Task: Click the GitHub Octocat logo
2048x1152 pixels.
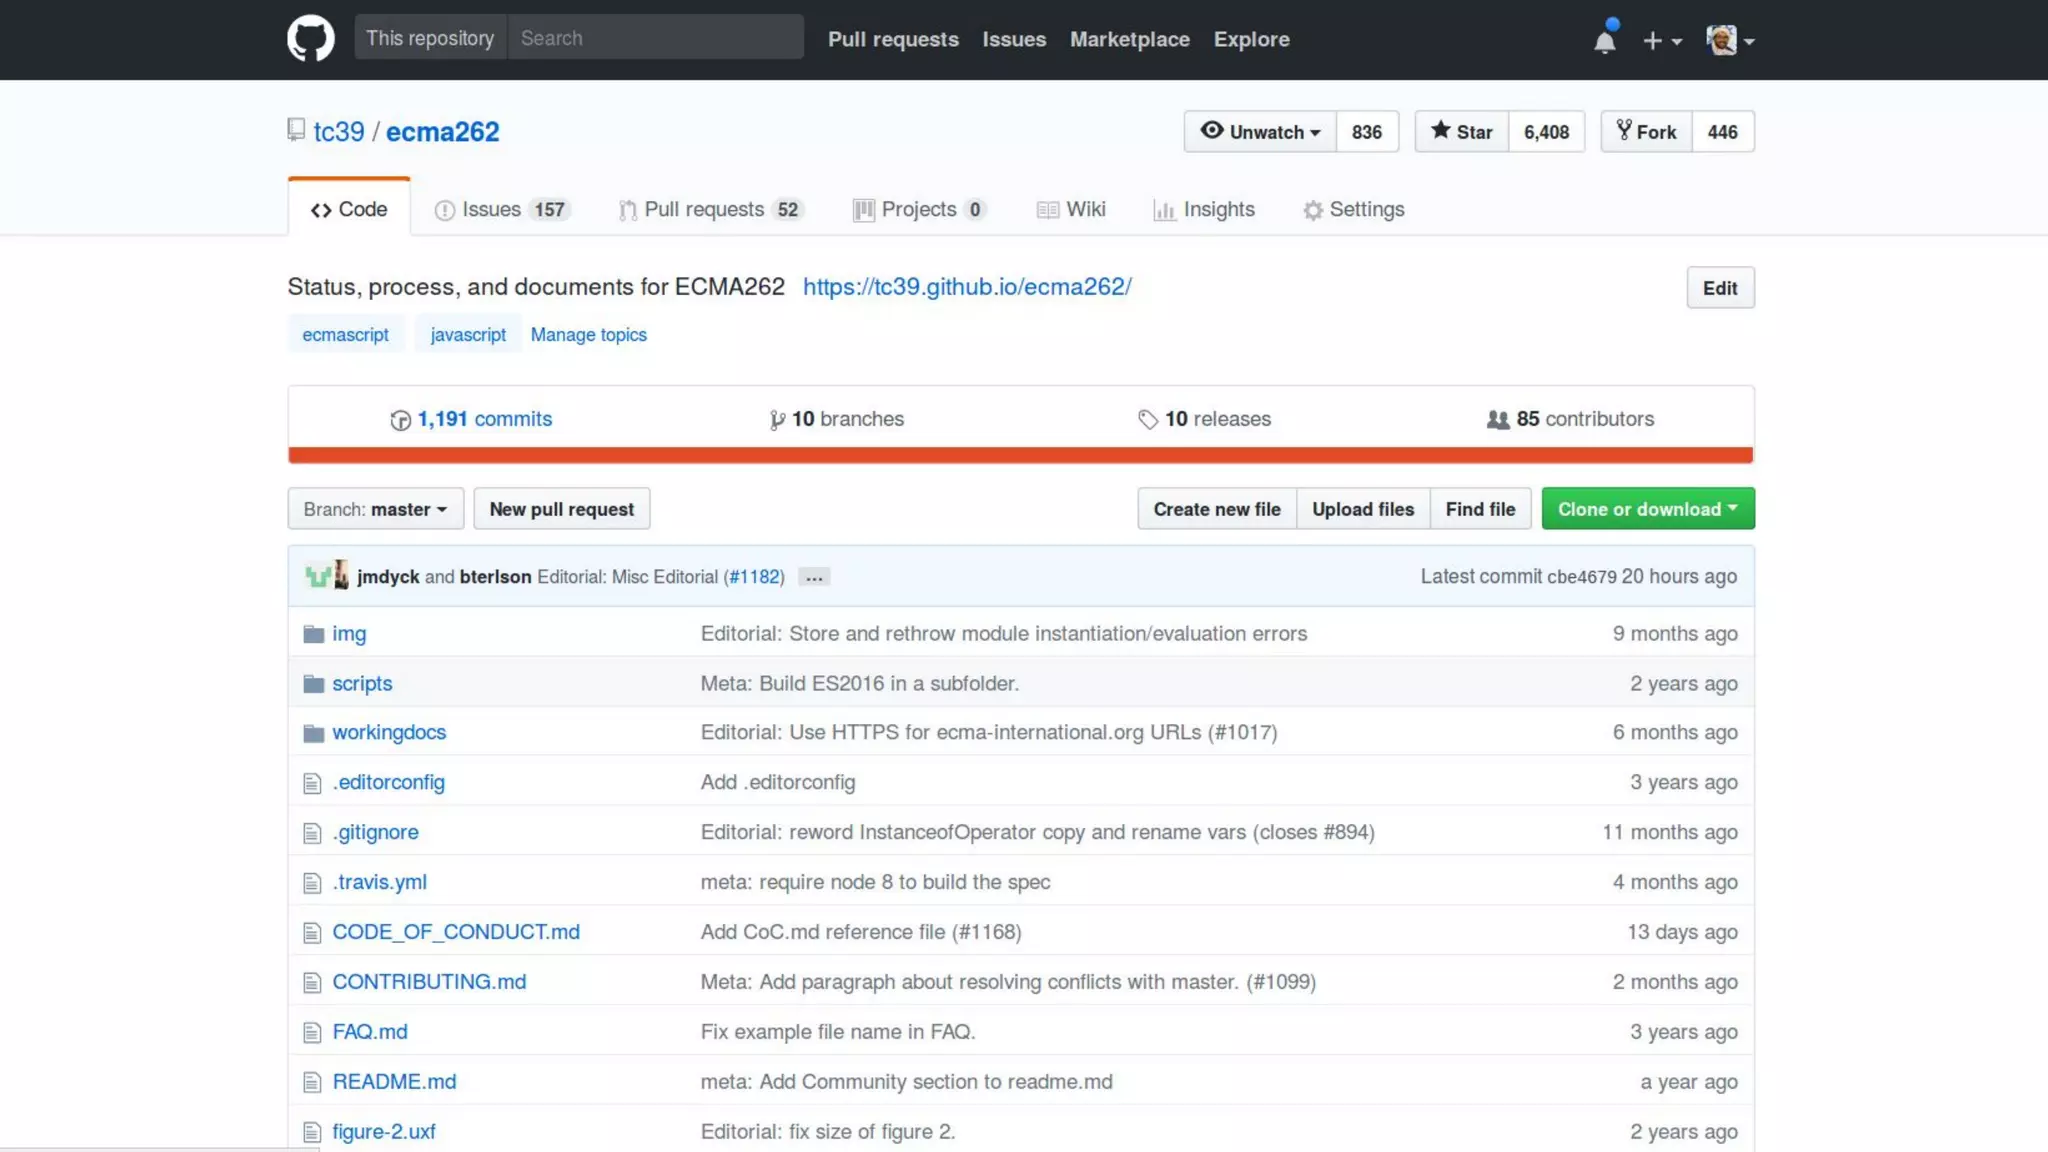Action: coord(310,39)
